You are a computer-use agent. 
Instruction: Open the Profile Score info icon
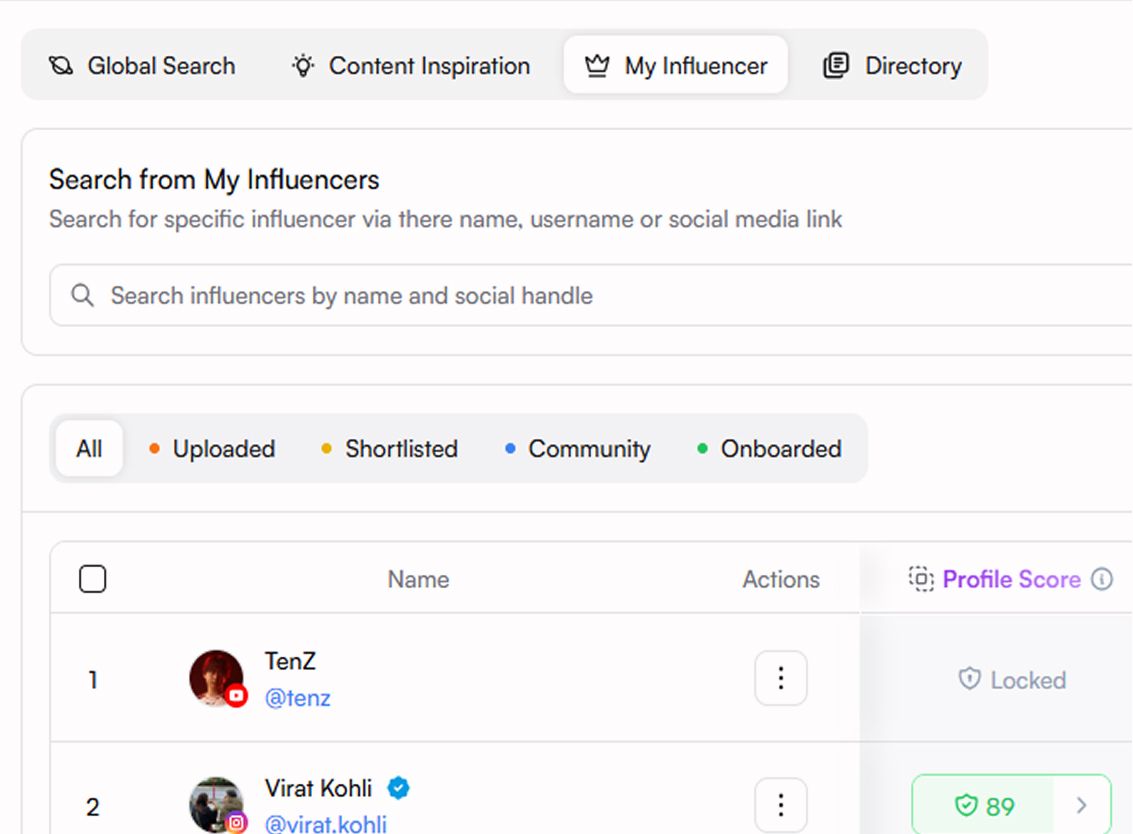coord(1102,579)
